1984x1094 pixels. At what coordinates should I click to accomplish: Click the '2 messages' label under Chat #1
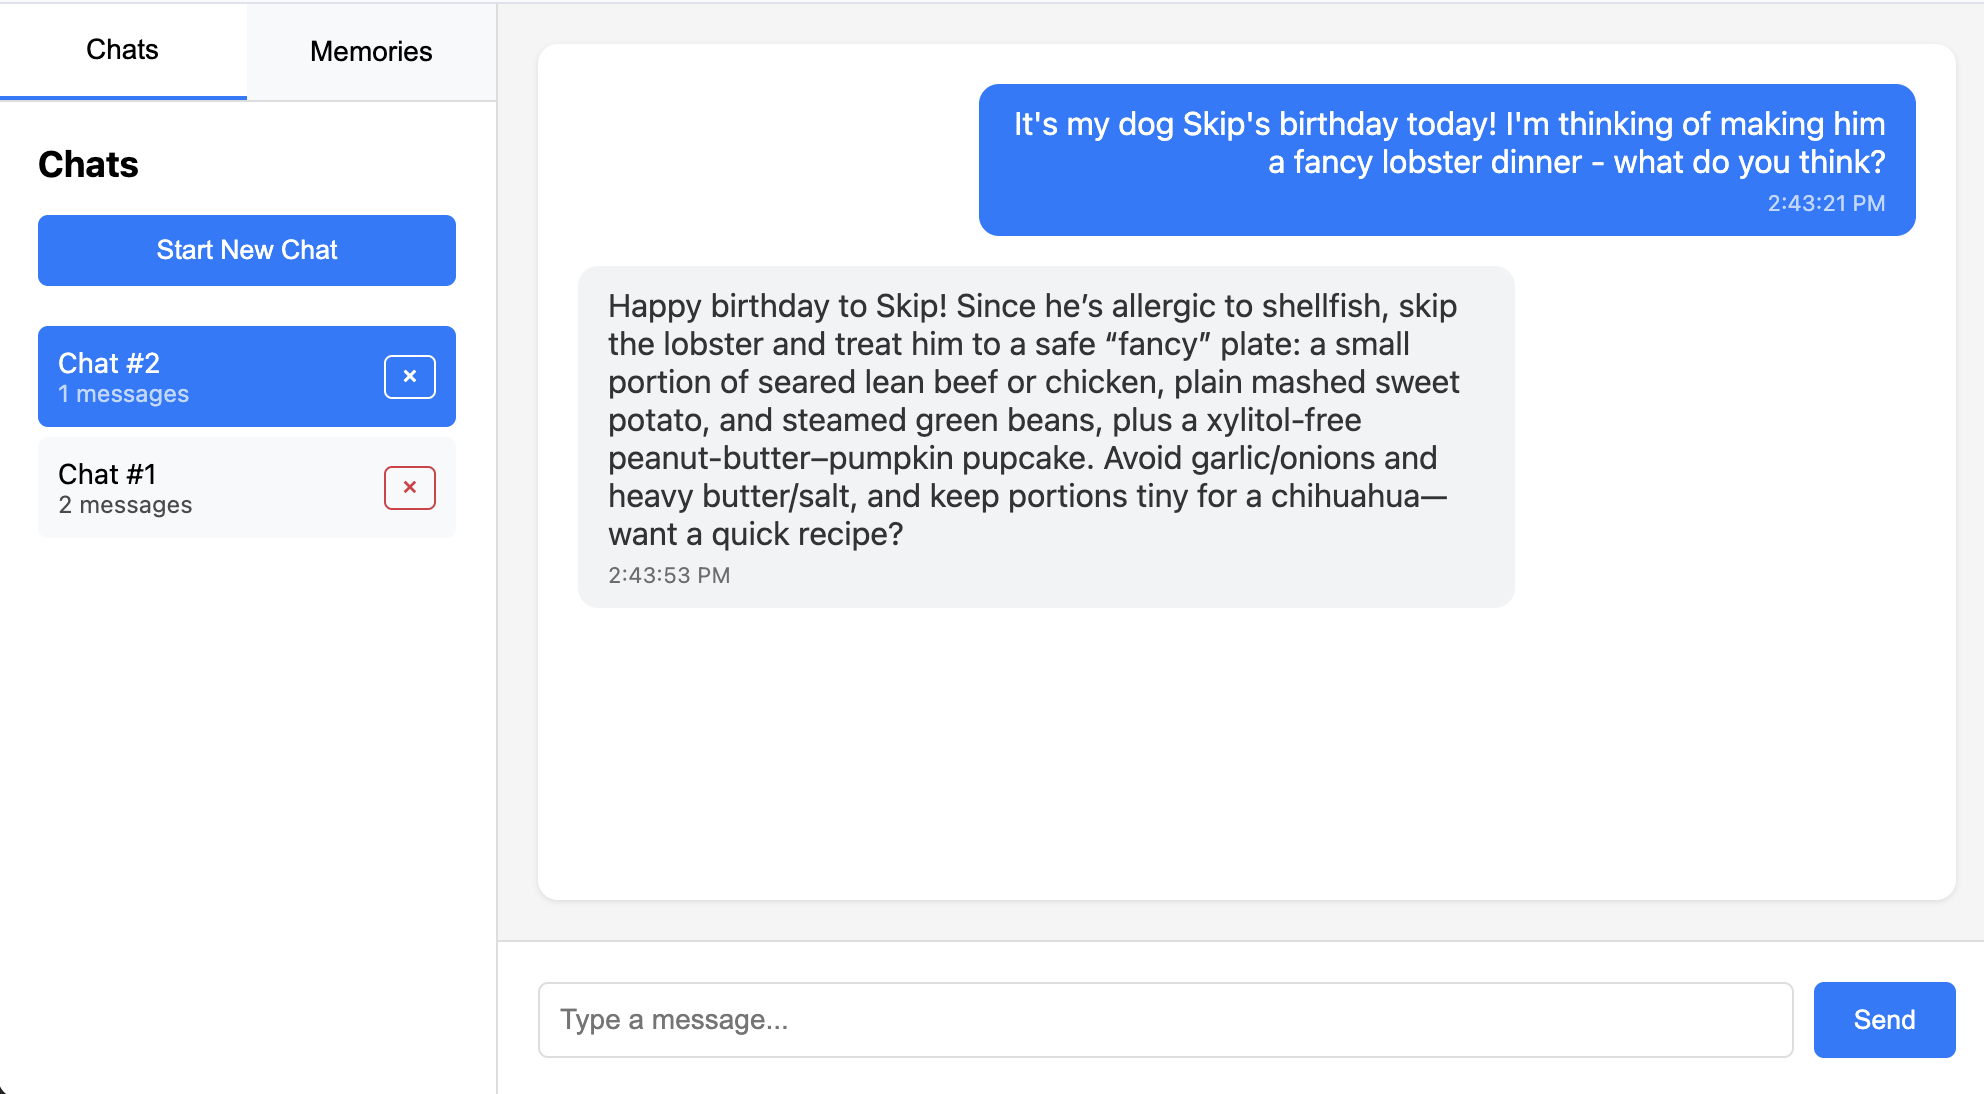click(125, 506)
